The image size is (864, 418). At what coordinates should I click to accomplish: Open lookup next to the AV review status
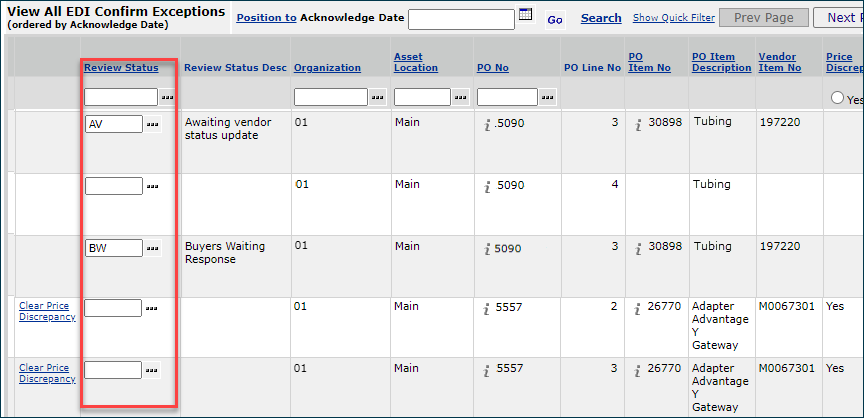tap(152, 125)
